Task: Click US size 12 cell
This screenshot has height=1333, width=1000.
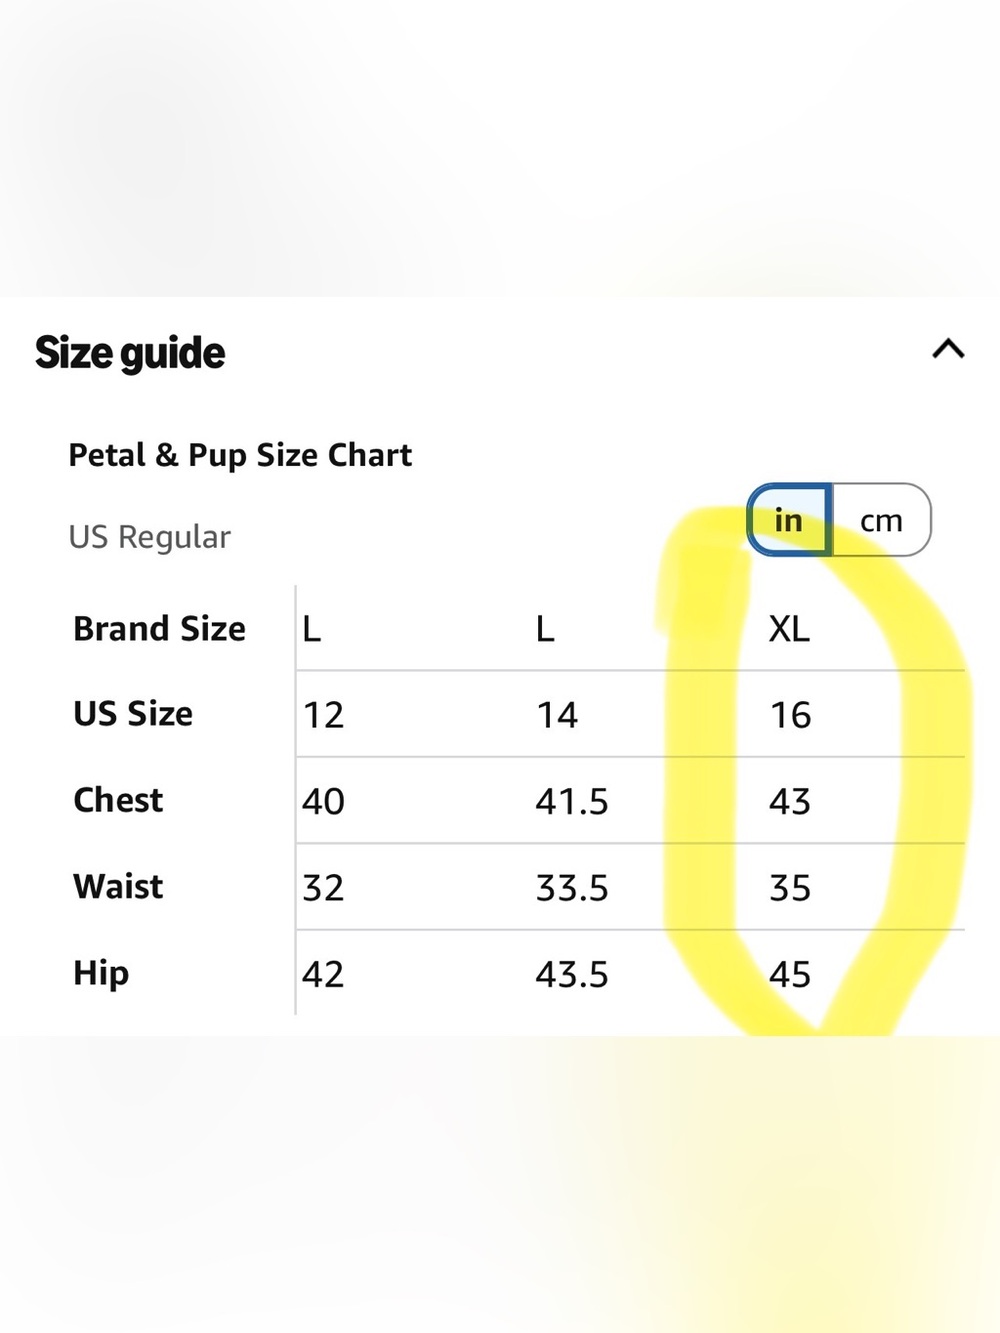Action: (x=323, y=715)
